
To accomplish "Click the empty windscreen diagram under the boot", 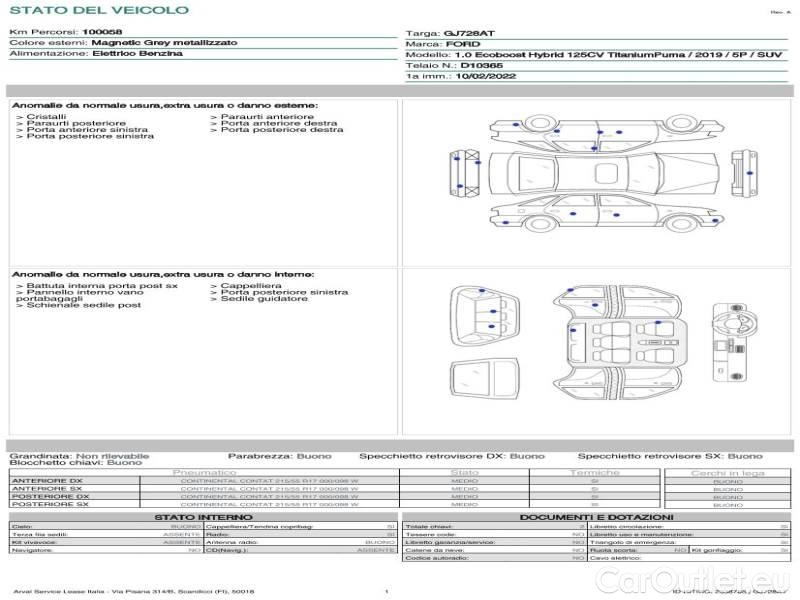I will [485, 381].
